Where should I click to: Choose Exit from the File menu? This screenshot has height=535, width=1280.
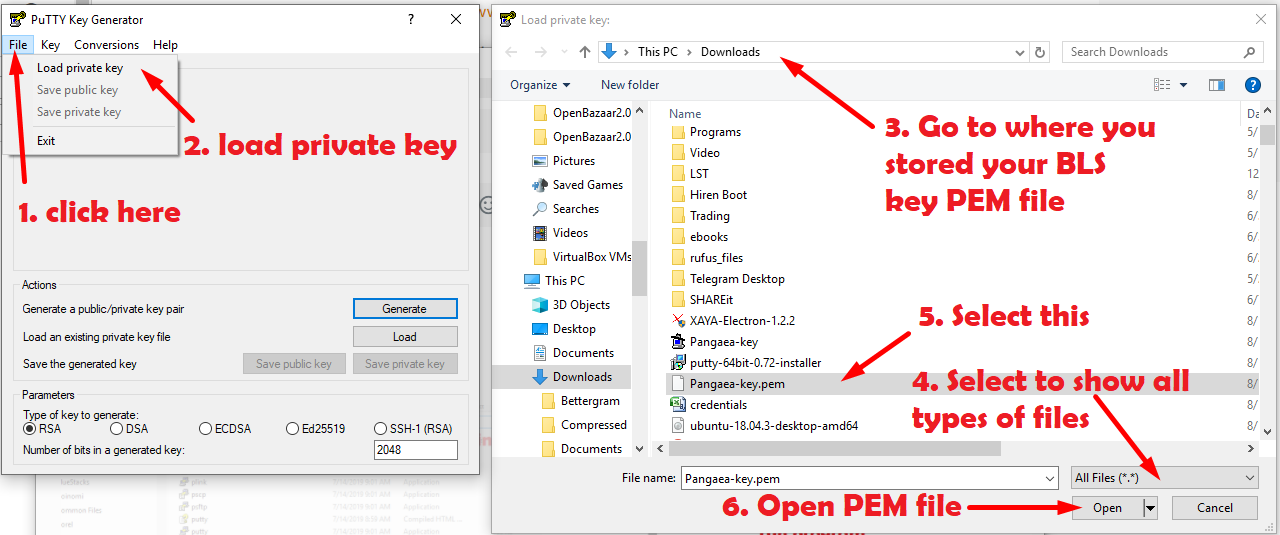[46, 141]
